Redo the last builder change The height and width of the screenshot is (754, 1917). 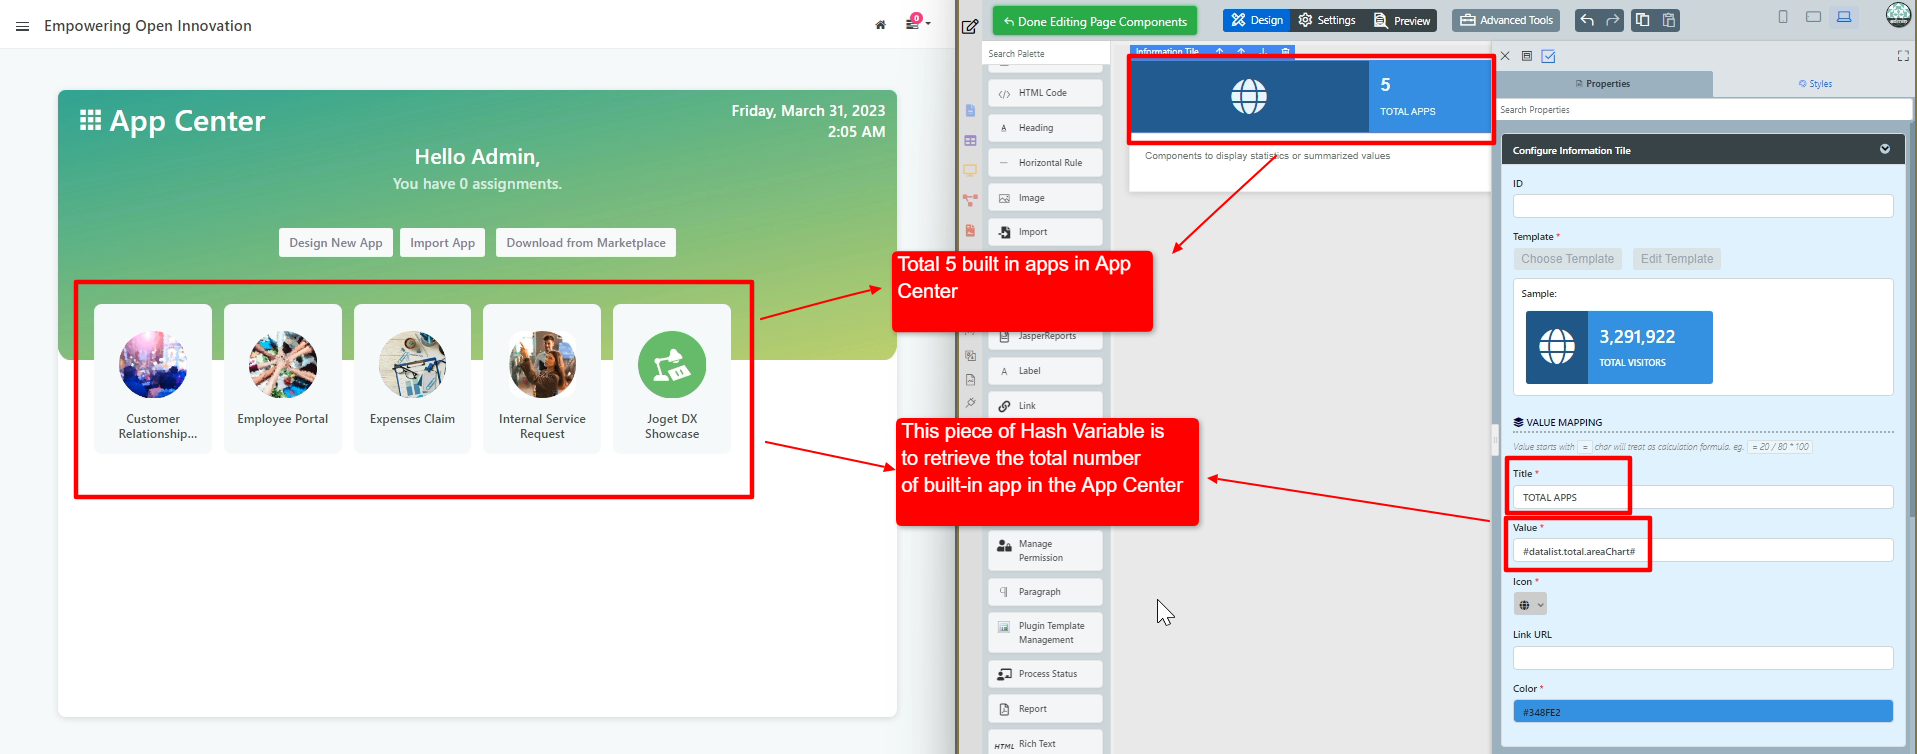click(x=1612, y=20)
